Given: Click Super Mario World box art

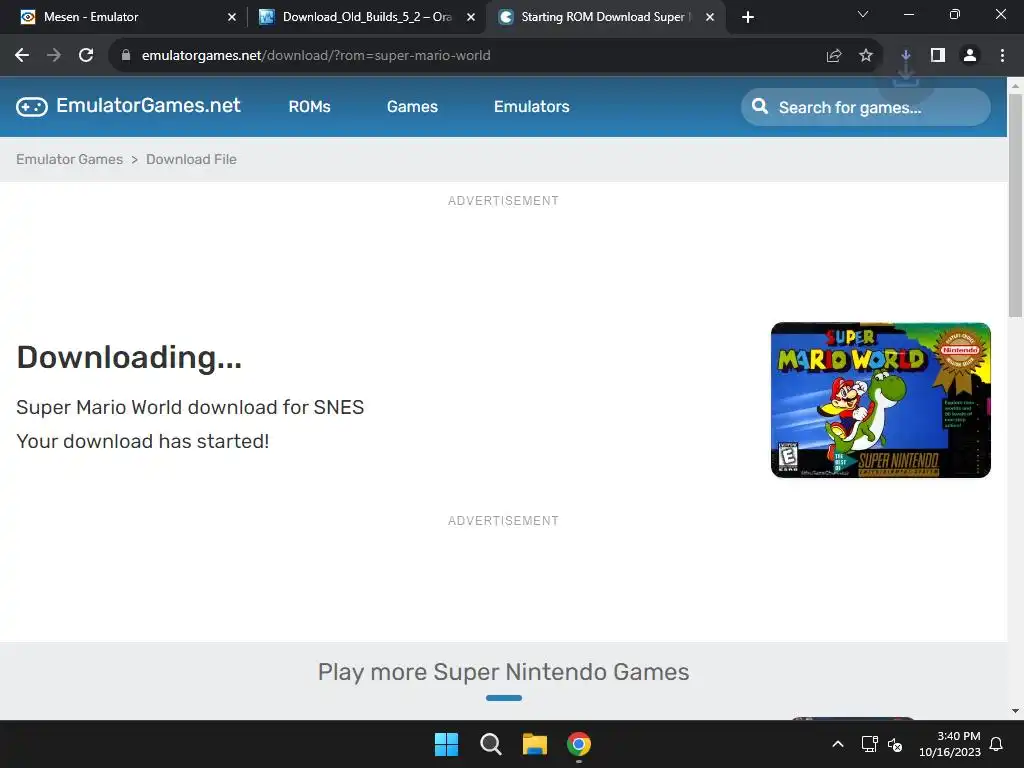Looking at the screenshot, I should point(880,400).
